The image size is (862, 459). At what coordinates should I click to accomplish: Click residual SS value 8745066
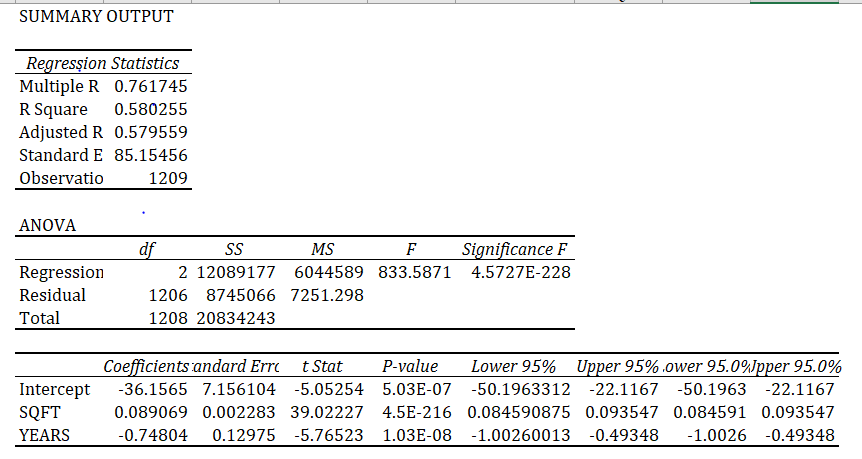tap(241, 296)
